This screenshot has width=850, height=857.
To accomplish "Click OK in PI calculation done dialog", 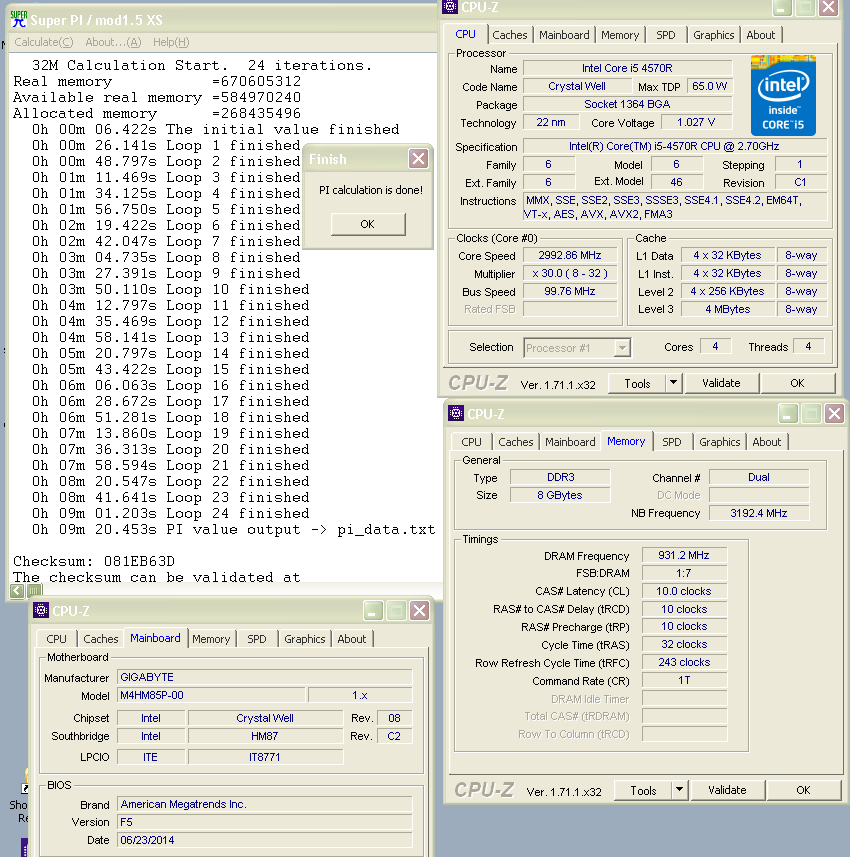I will point(368,224).
